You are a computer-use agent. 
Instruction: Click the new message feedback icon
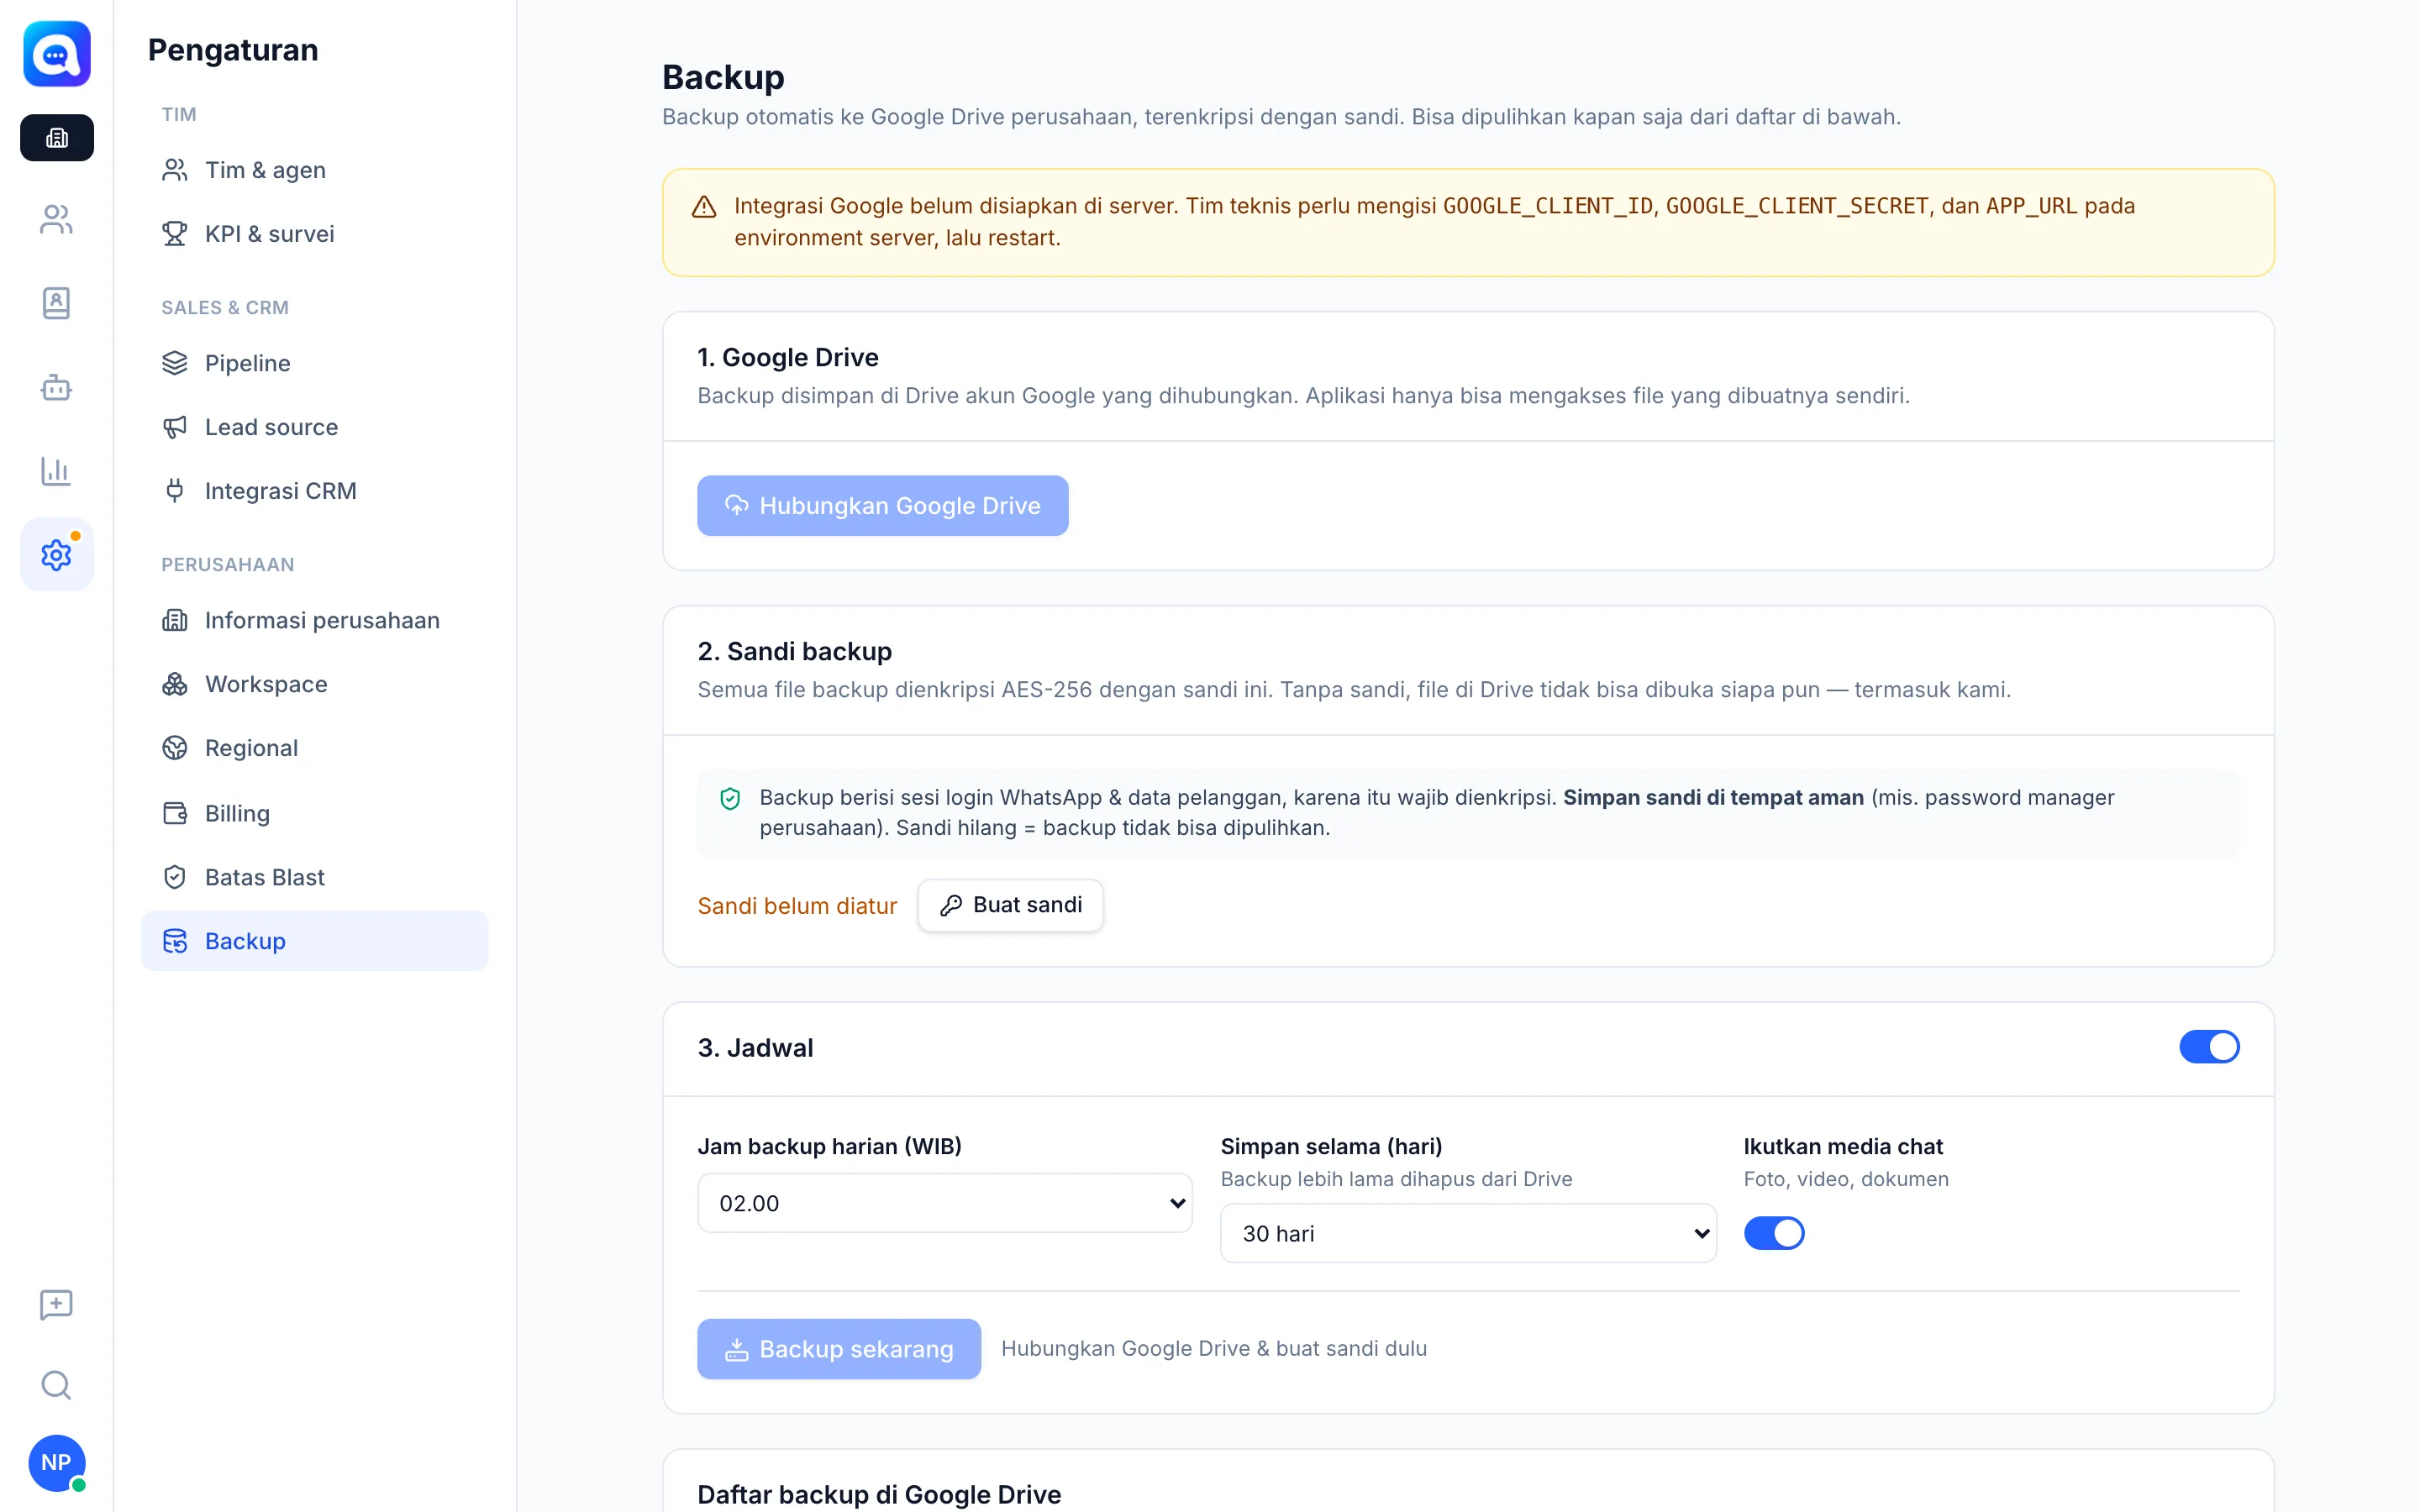(x=57, y=1304)
